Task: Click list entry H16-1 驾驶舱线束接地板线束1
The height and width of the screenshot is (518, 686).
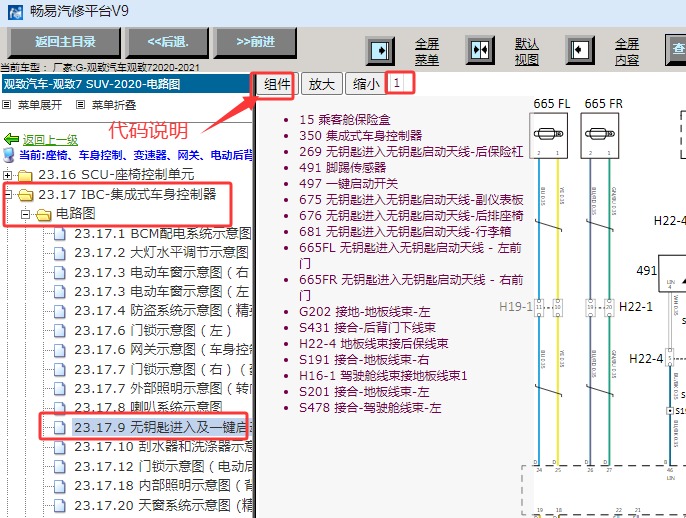Action: pyautogui.click(x=383, y=376)
